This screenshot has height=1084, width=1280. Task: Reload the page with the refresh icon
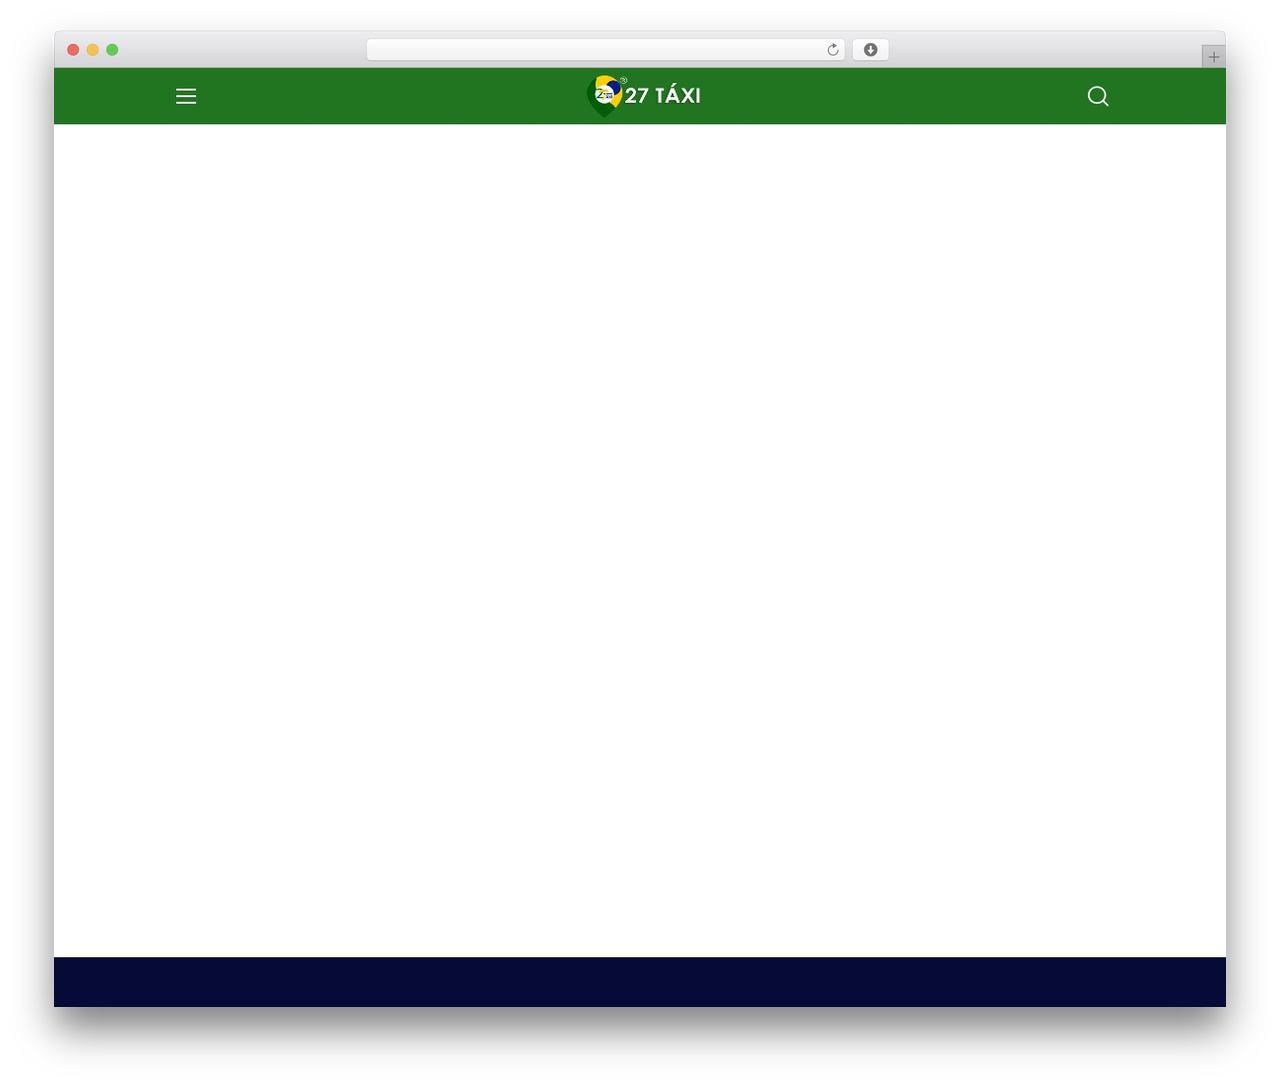coord(832,50)
